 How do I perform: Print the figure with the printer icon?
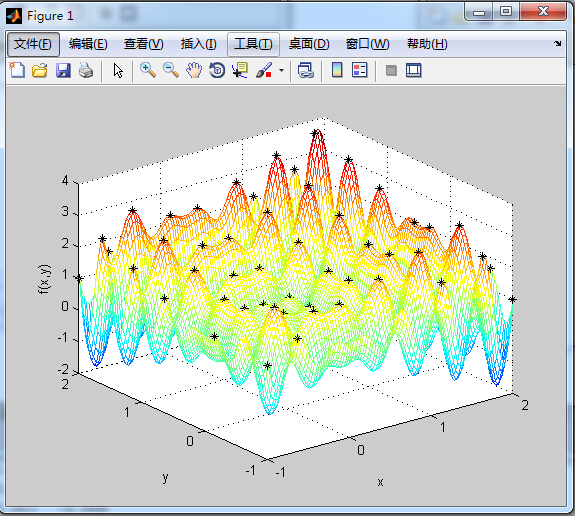click(x=86, y=70)
